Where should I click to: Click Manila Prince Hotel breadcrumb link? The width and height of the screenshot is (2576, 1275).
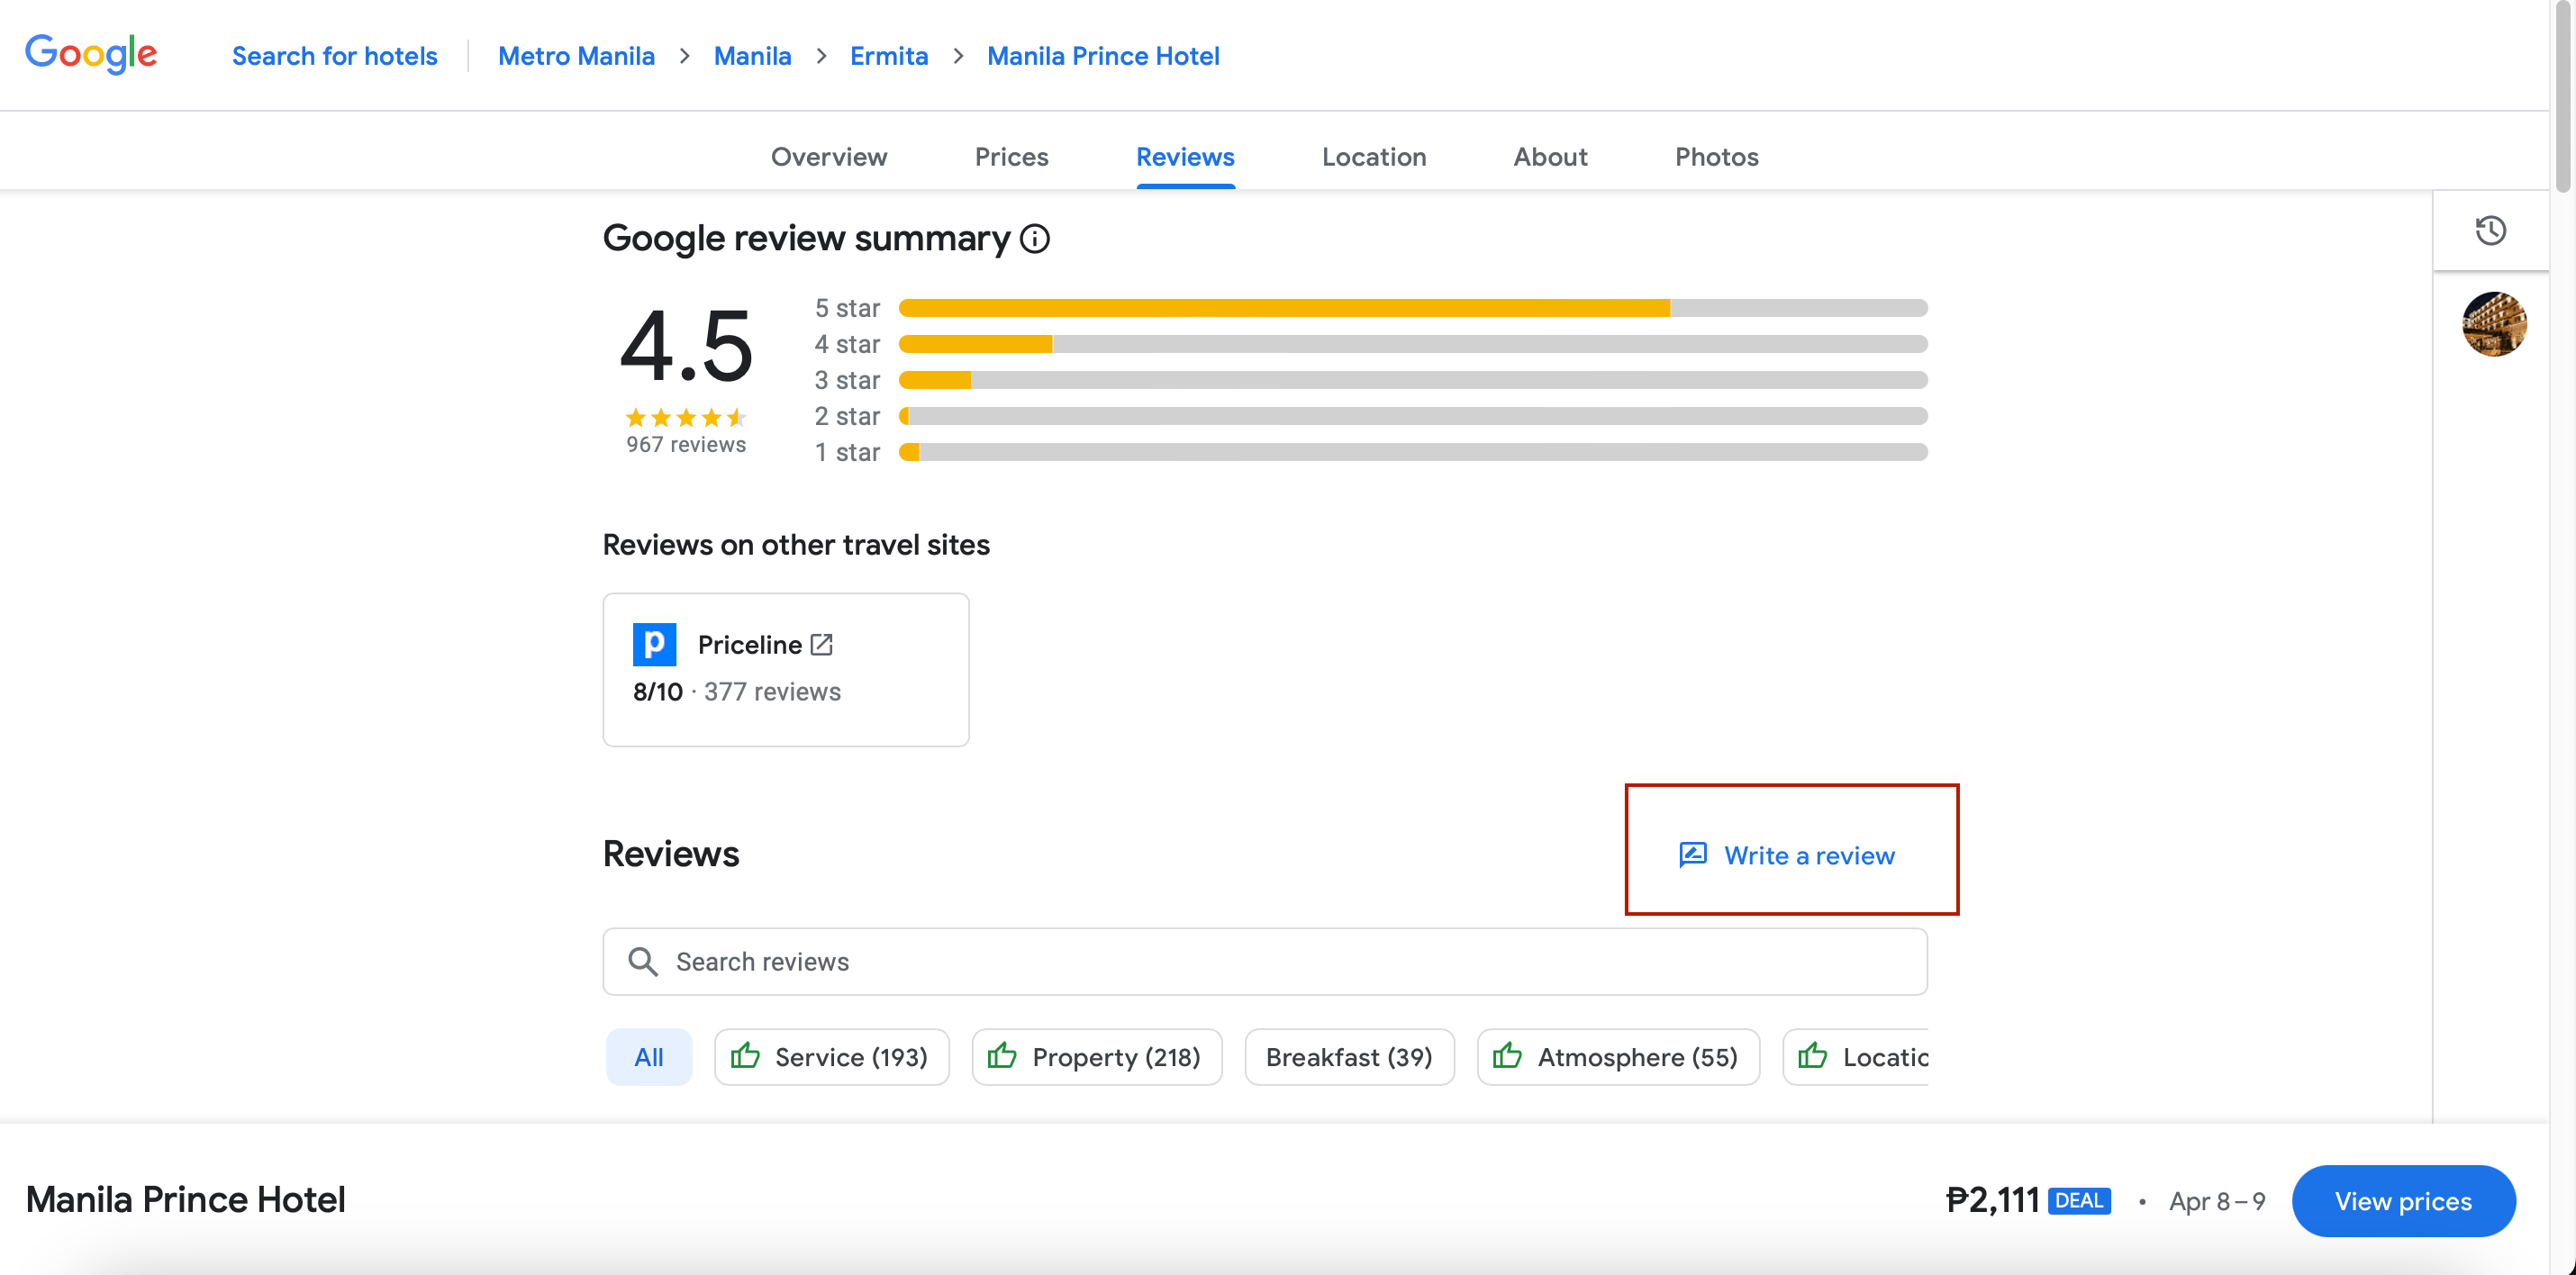[x=1103, y=56]
